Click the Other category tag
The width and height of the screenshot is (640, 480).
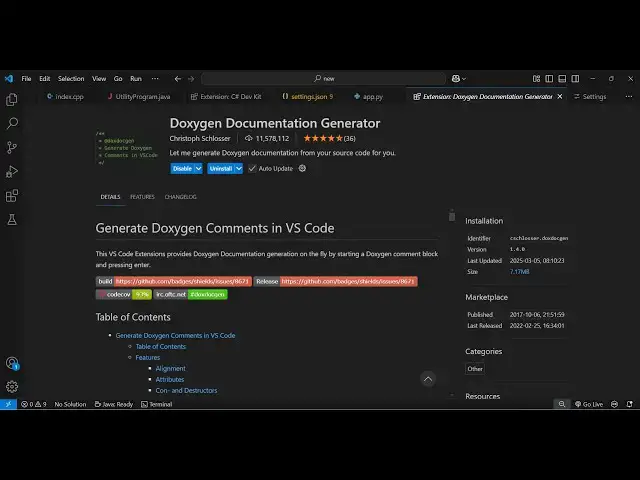pyautogui.click(x=475, y=369)
